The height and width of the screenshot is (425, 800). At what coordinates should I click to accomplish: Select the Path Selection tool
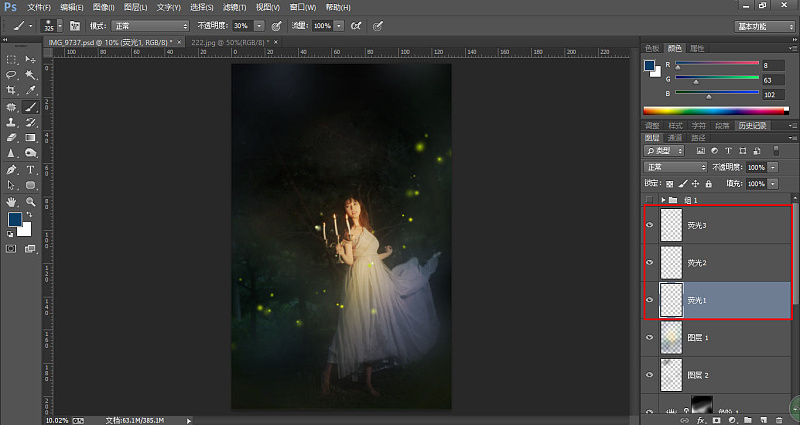11,185
